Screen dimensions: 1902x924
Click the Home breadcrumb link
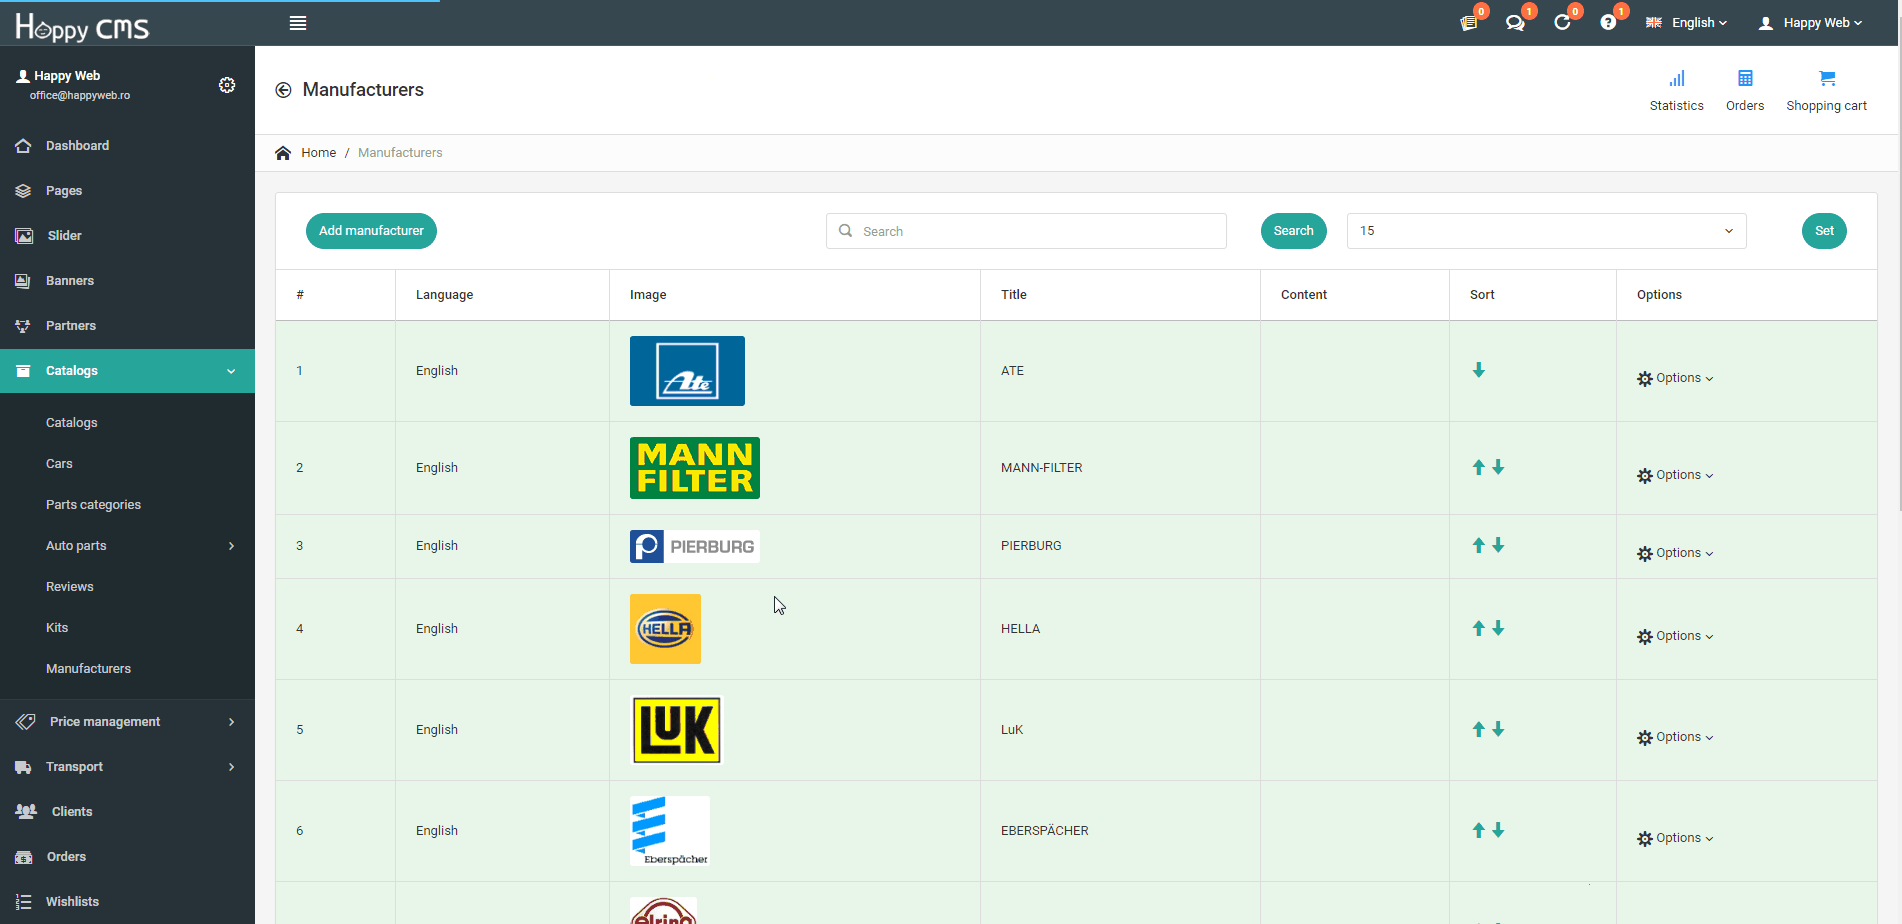[x=319, y=153]
